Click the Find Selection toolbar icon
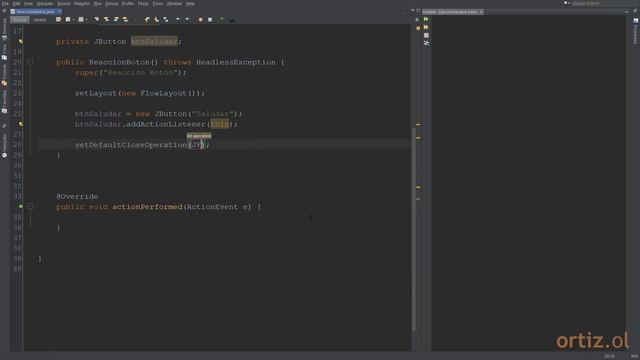This screenshot has height=360, width=640. (97, 20)
